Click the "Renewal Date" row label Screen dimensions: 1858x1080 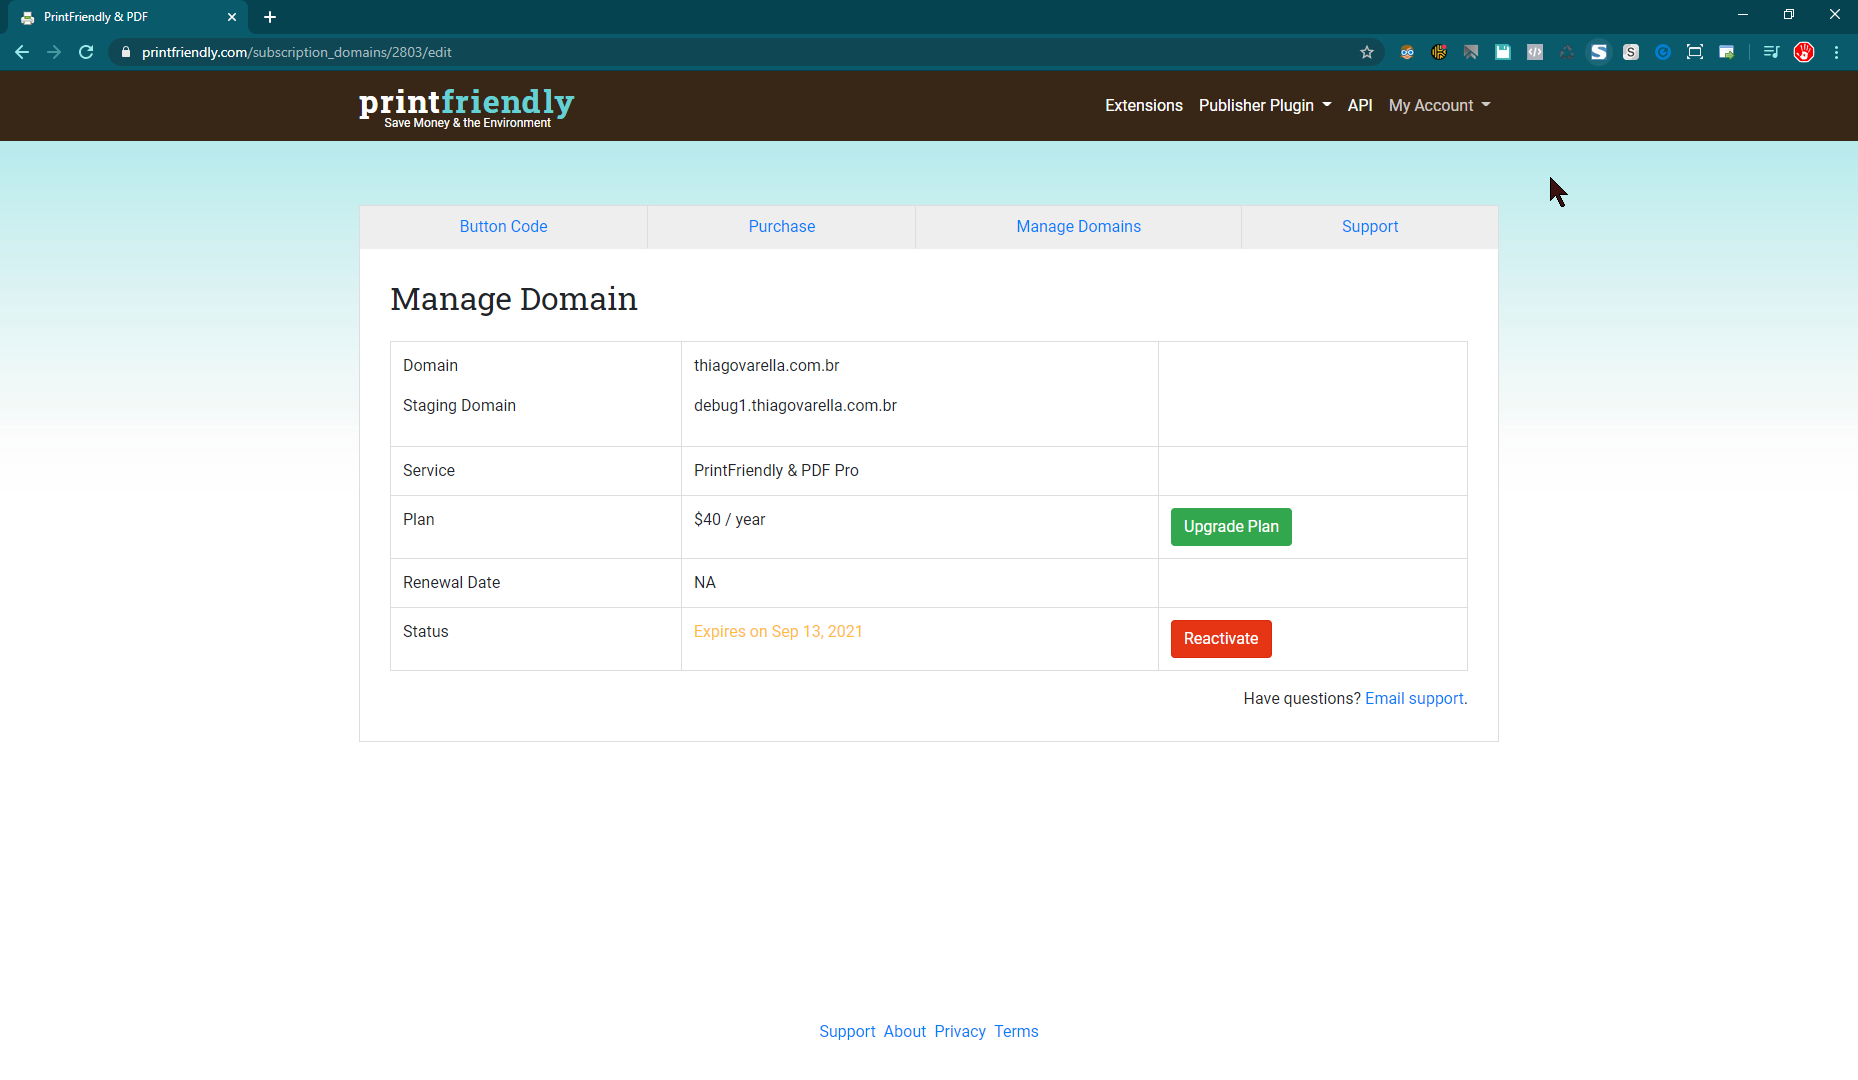click(451, 583)
